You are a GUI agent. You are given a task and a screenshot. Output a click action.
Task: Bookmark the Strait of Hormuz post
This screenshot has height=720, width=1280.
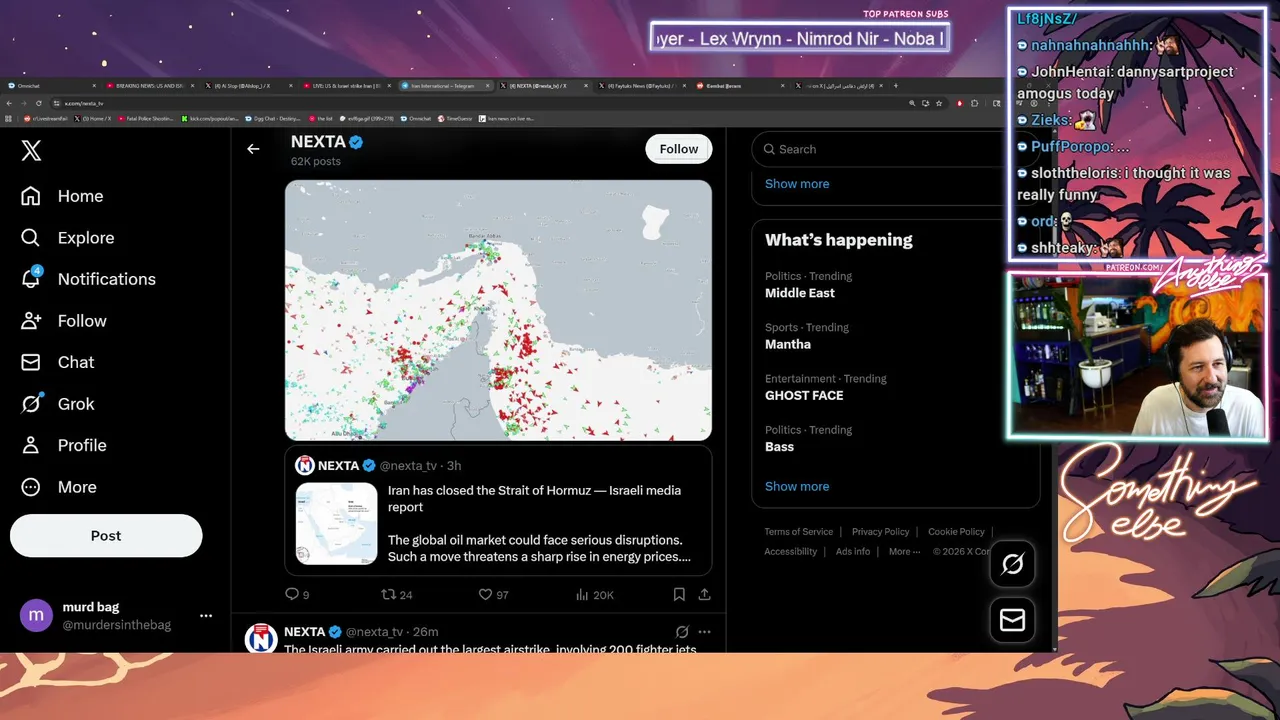pos(679,594)
